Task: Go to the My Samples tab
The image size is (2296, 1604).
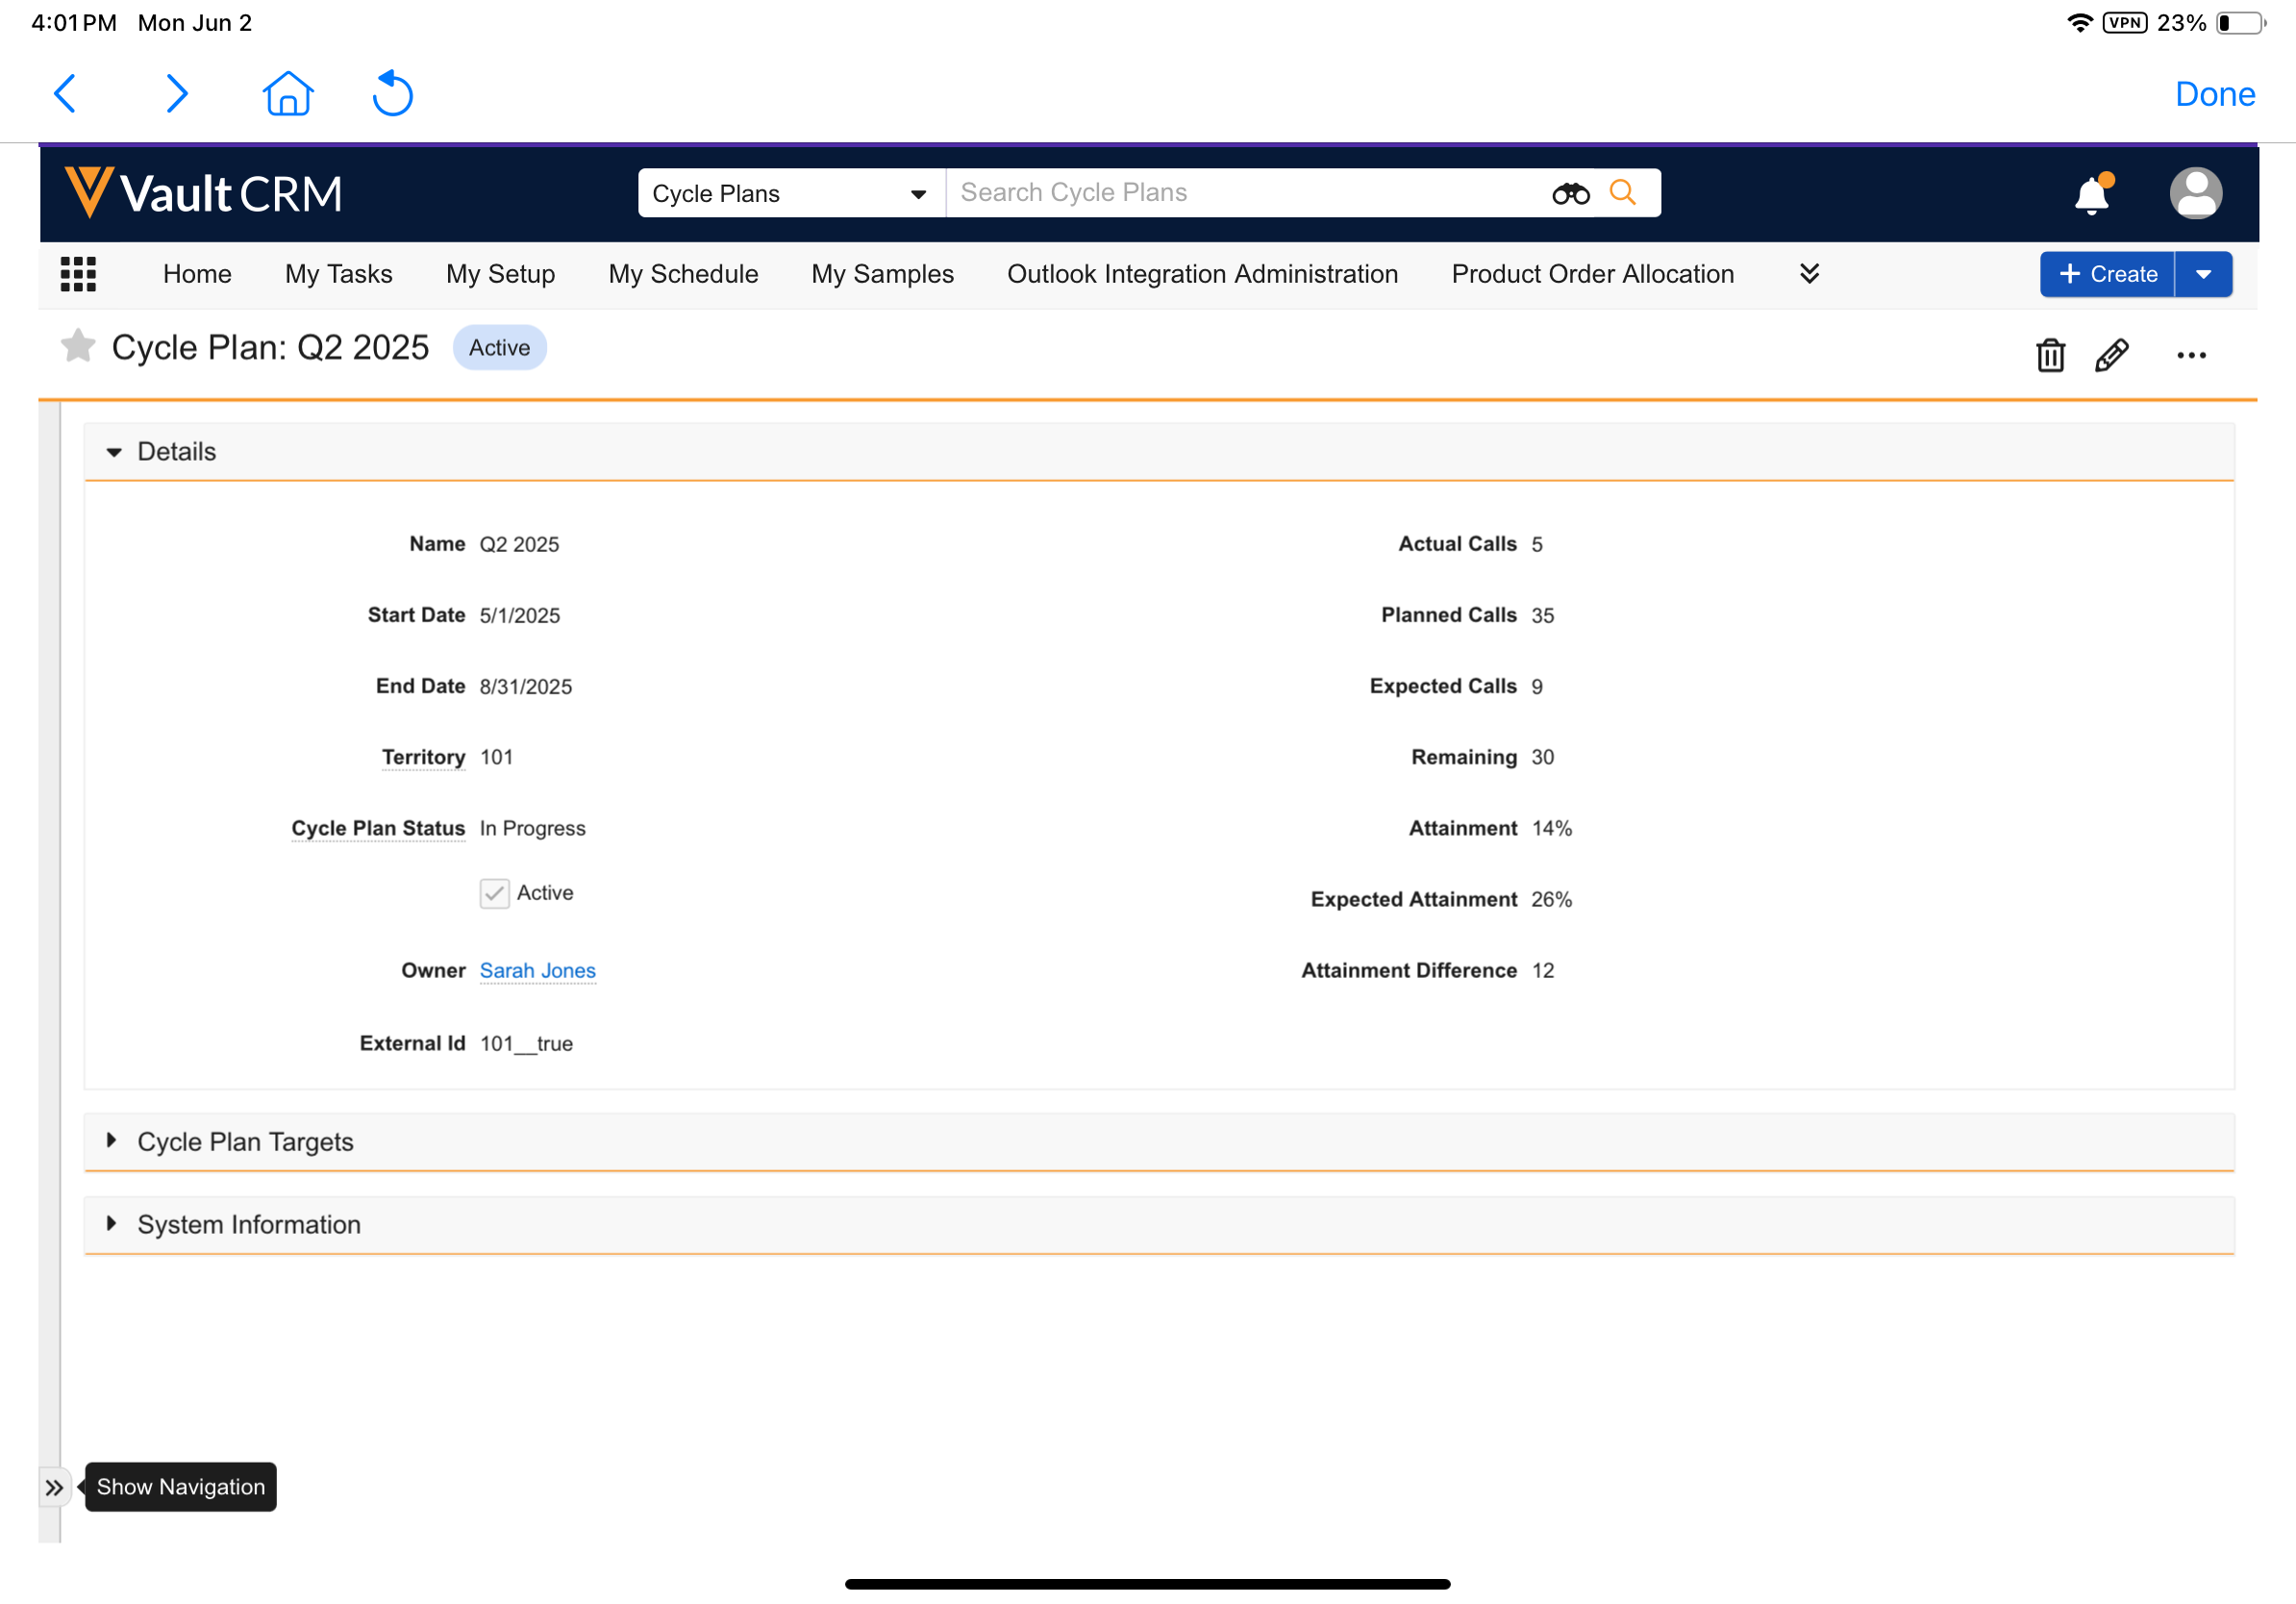Action: 882,274
